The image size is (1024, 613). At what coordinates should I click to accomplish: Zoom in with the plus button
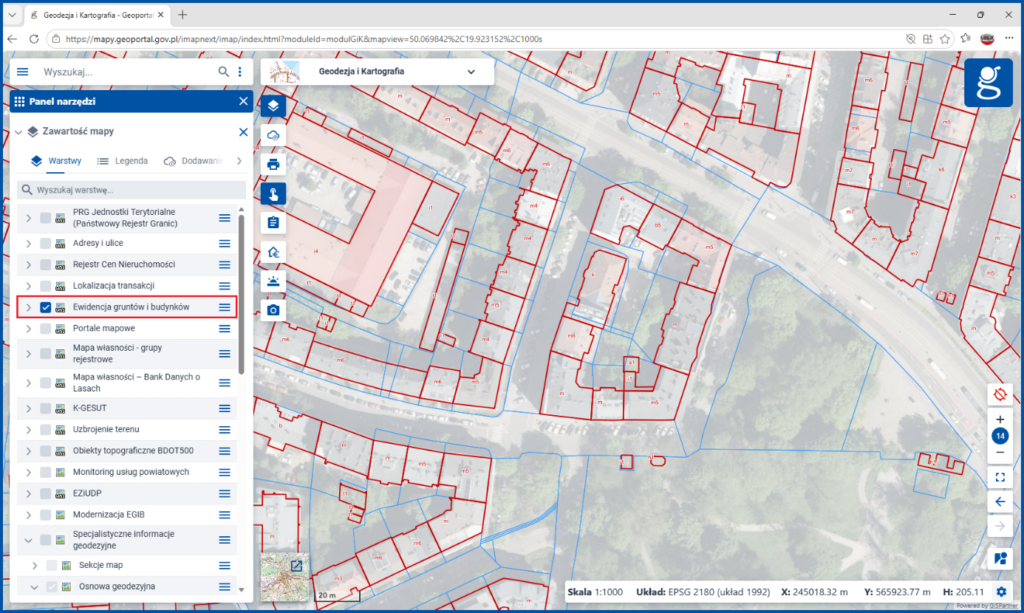pos(1000,419)
